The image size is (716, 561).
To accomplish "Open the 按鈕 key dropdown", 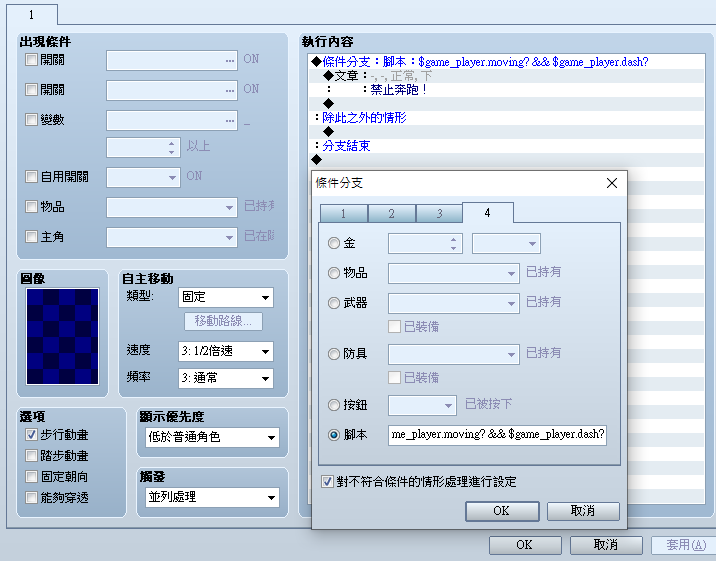I will 422,405.
